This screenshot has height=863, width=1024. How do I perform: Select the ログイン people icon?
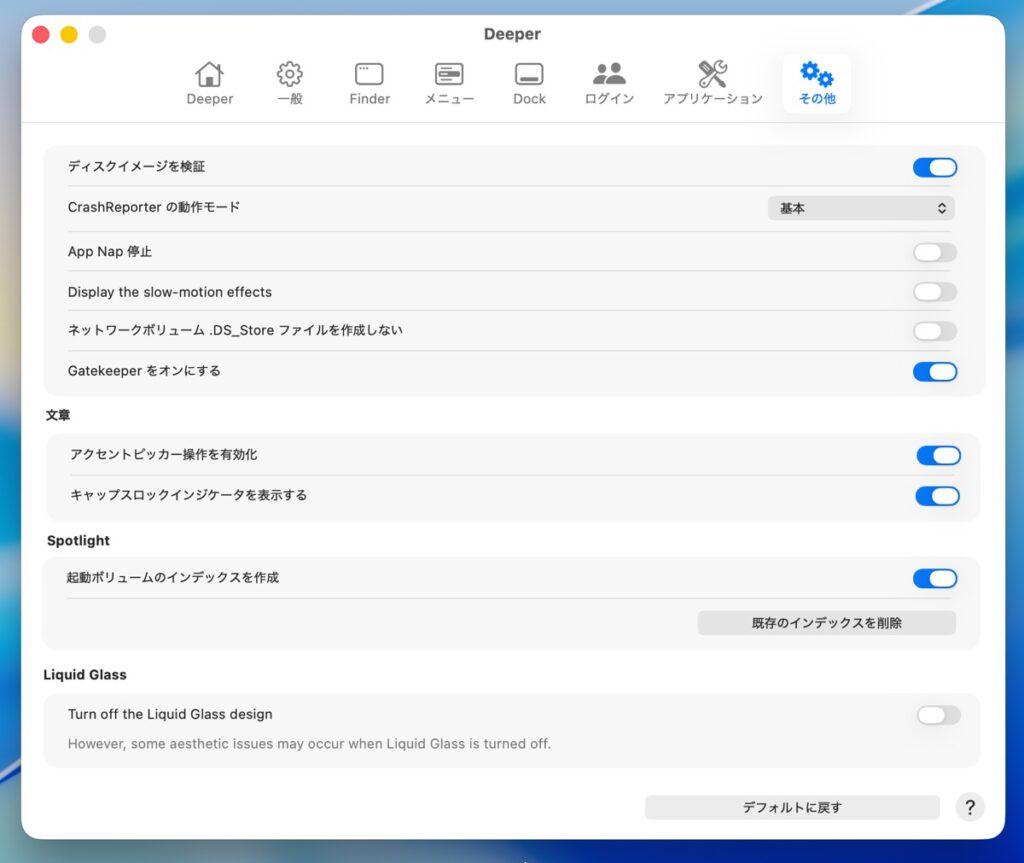(x=609, y=75)
